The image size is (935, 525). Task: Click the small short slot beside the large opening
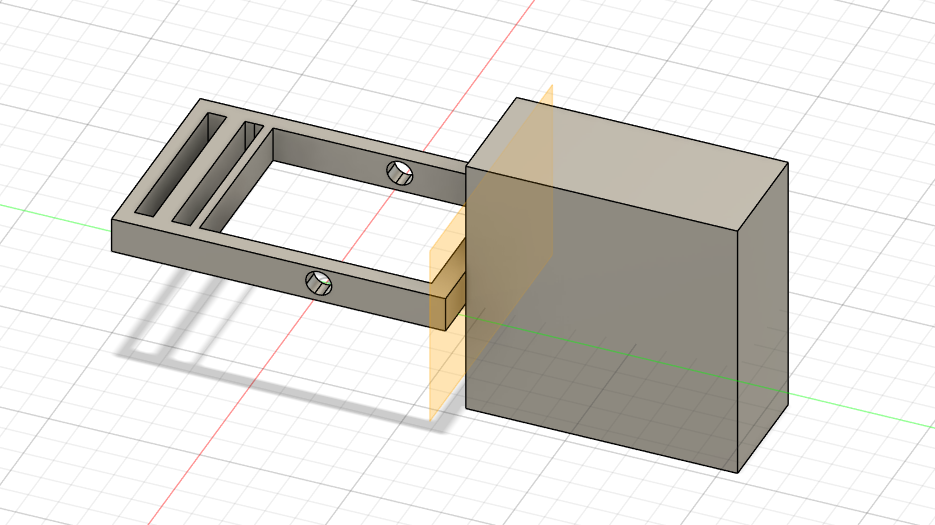click(x=253, y=134)
